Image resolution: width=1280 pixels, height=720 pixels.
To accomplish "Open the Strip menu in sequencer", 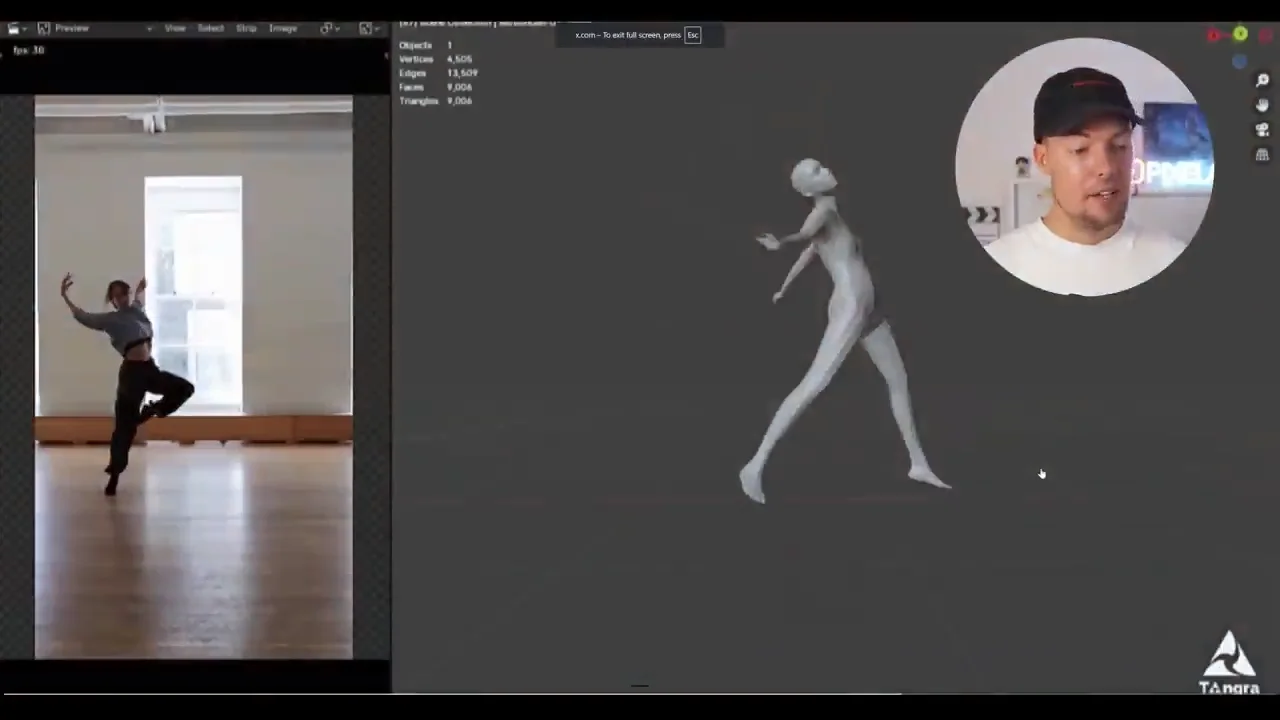I will [246, 28].
